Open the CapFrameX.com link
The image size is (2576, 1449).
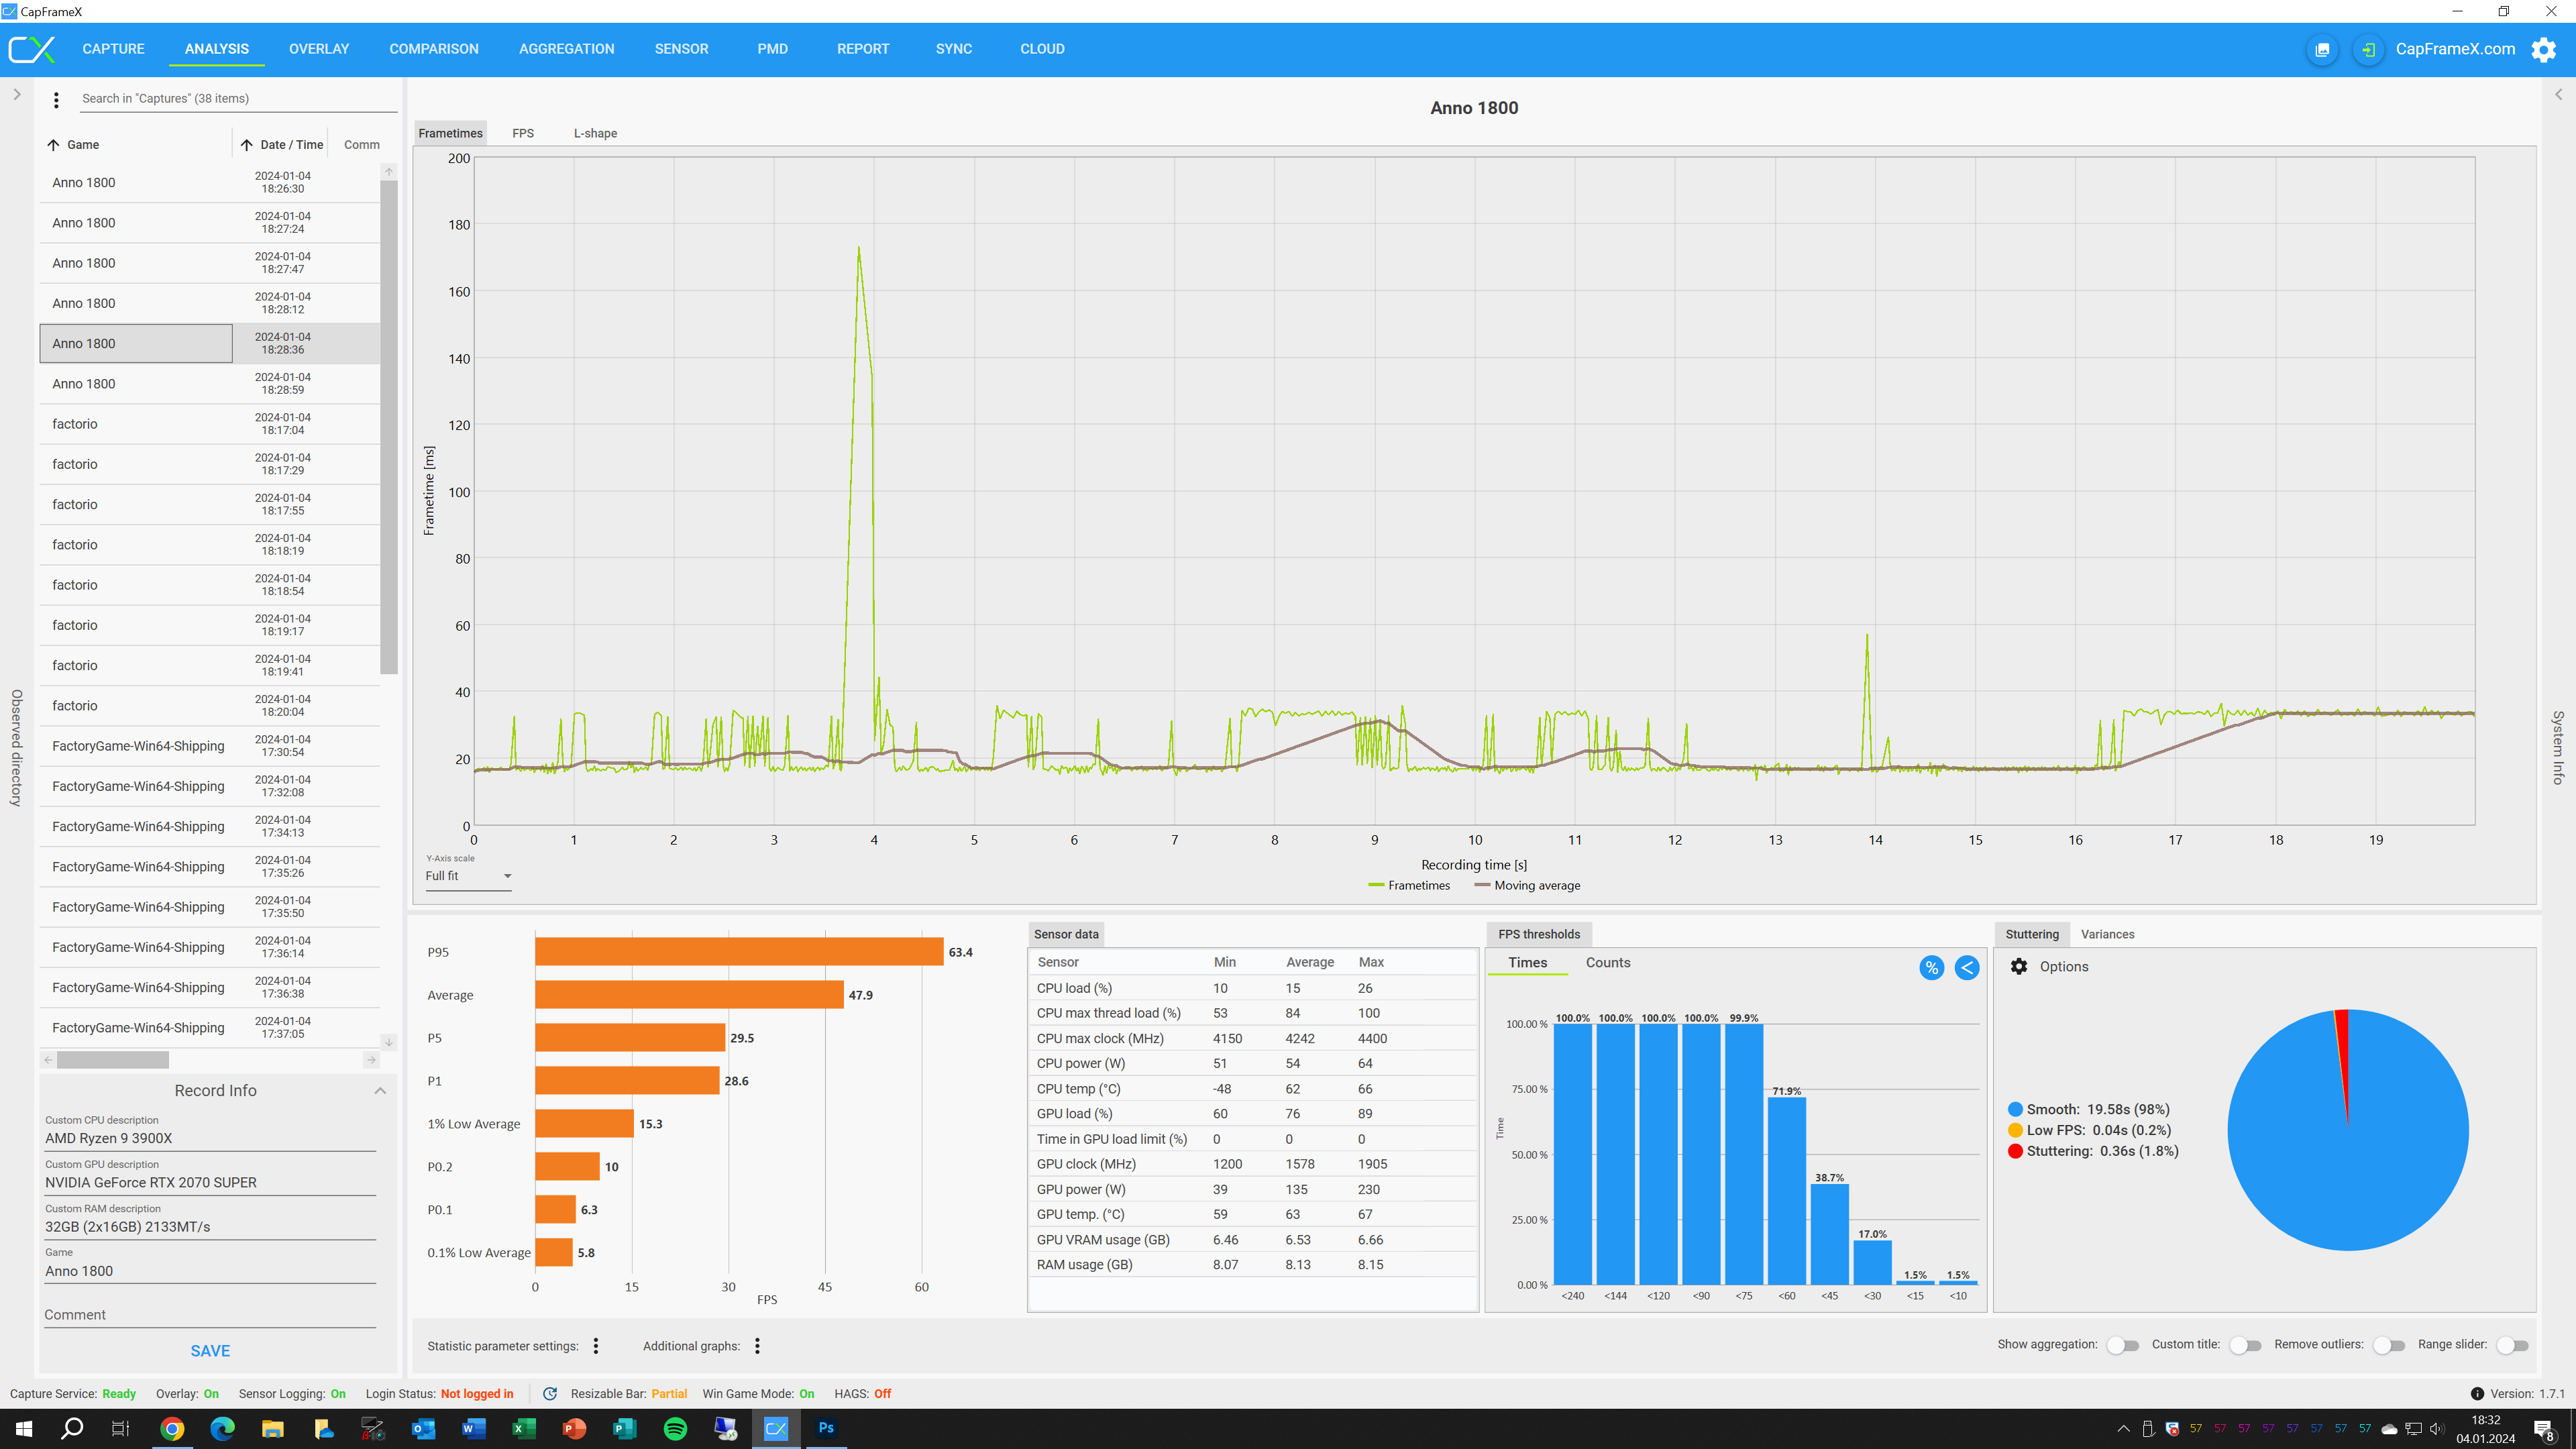[2455, 49]
